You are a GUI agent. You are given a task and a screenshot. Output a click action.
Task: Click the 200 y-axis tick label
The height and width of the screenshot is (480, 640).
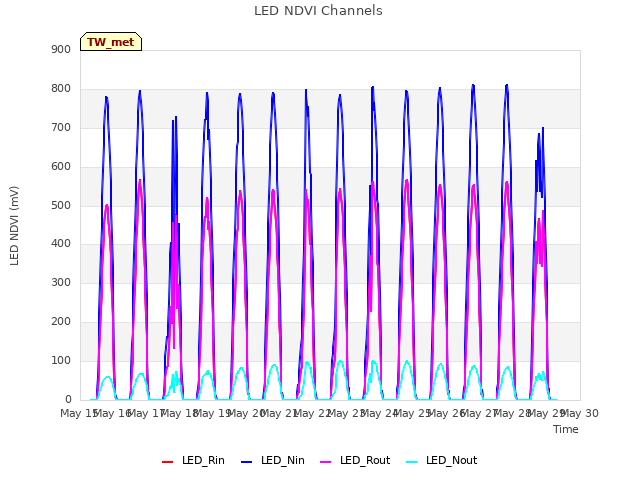coord(61,322)
